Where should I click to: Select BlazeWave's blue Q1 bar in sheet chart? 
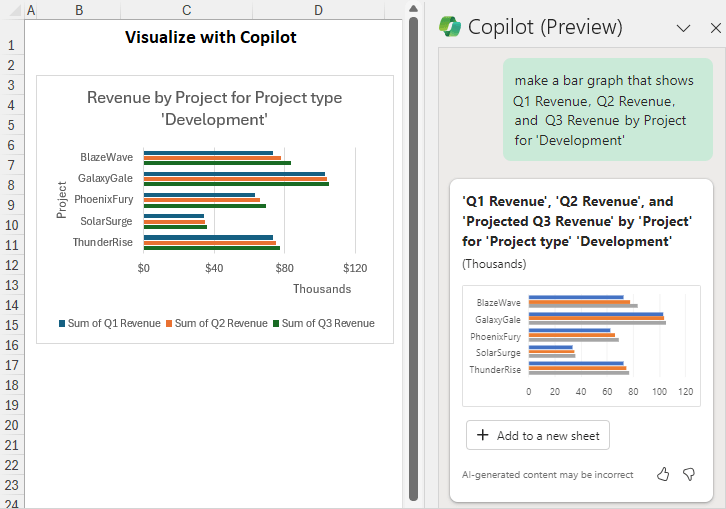[x=208, y=153]
